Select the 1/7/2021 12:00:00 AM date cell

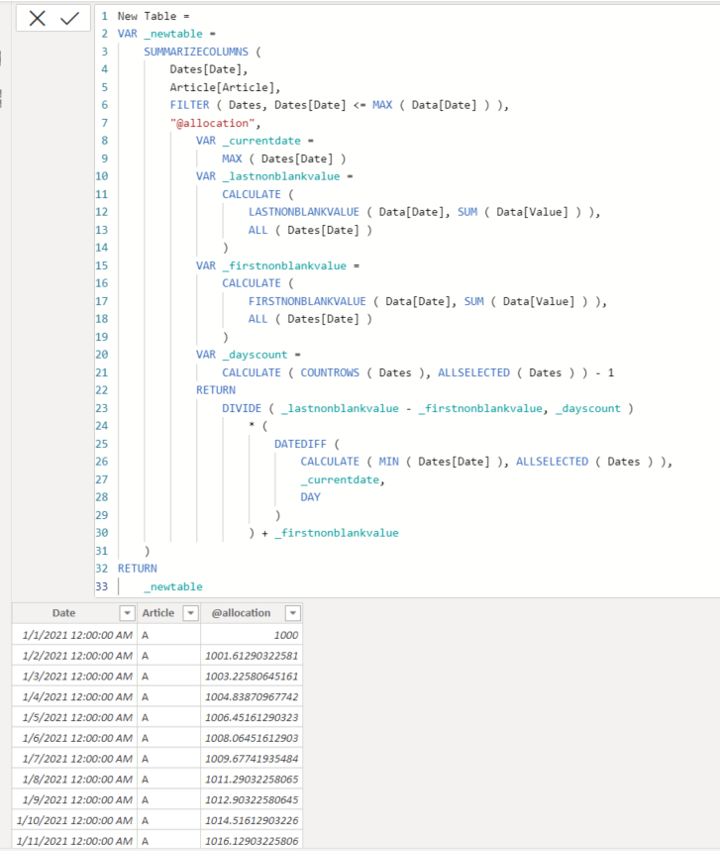pos(75,759)
